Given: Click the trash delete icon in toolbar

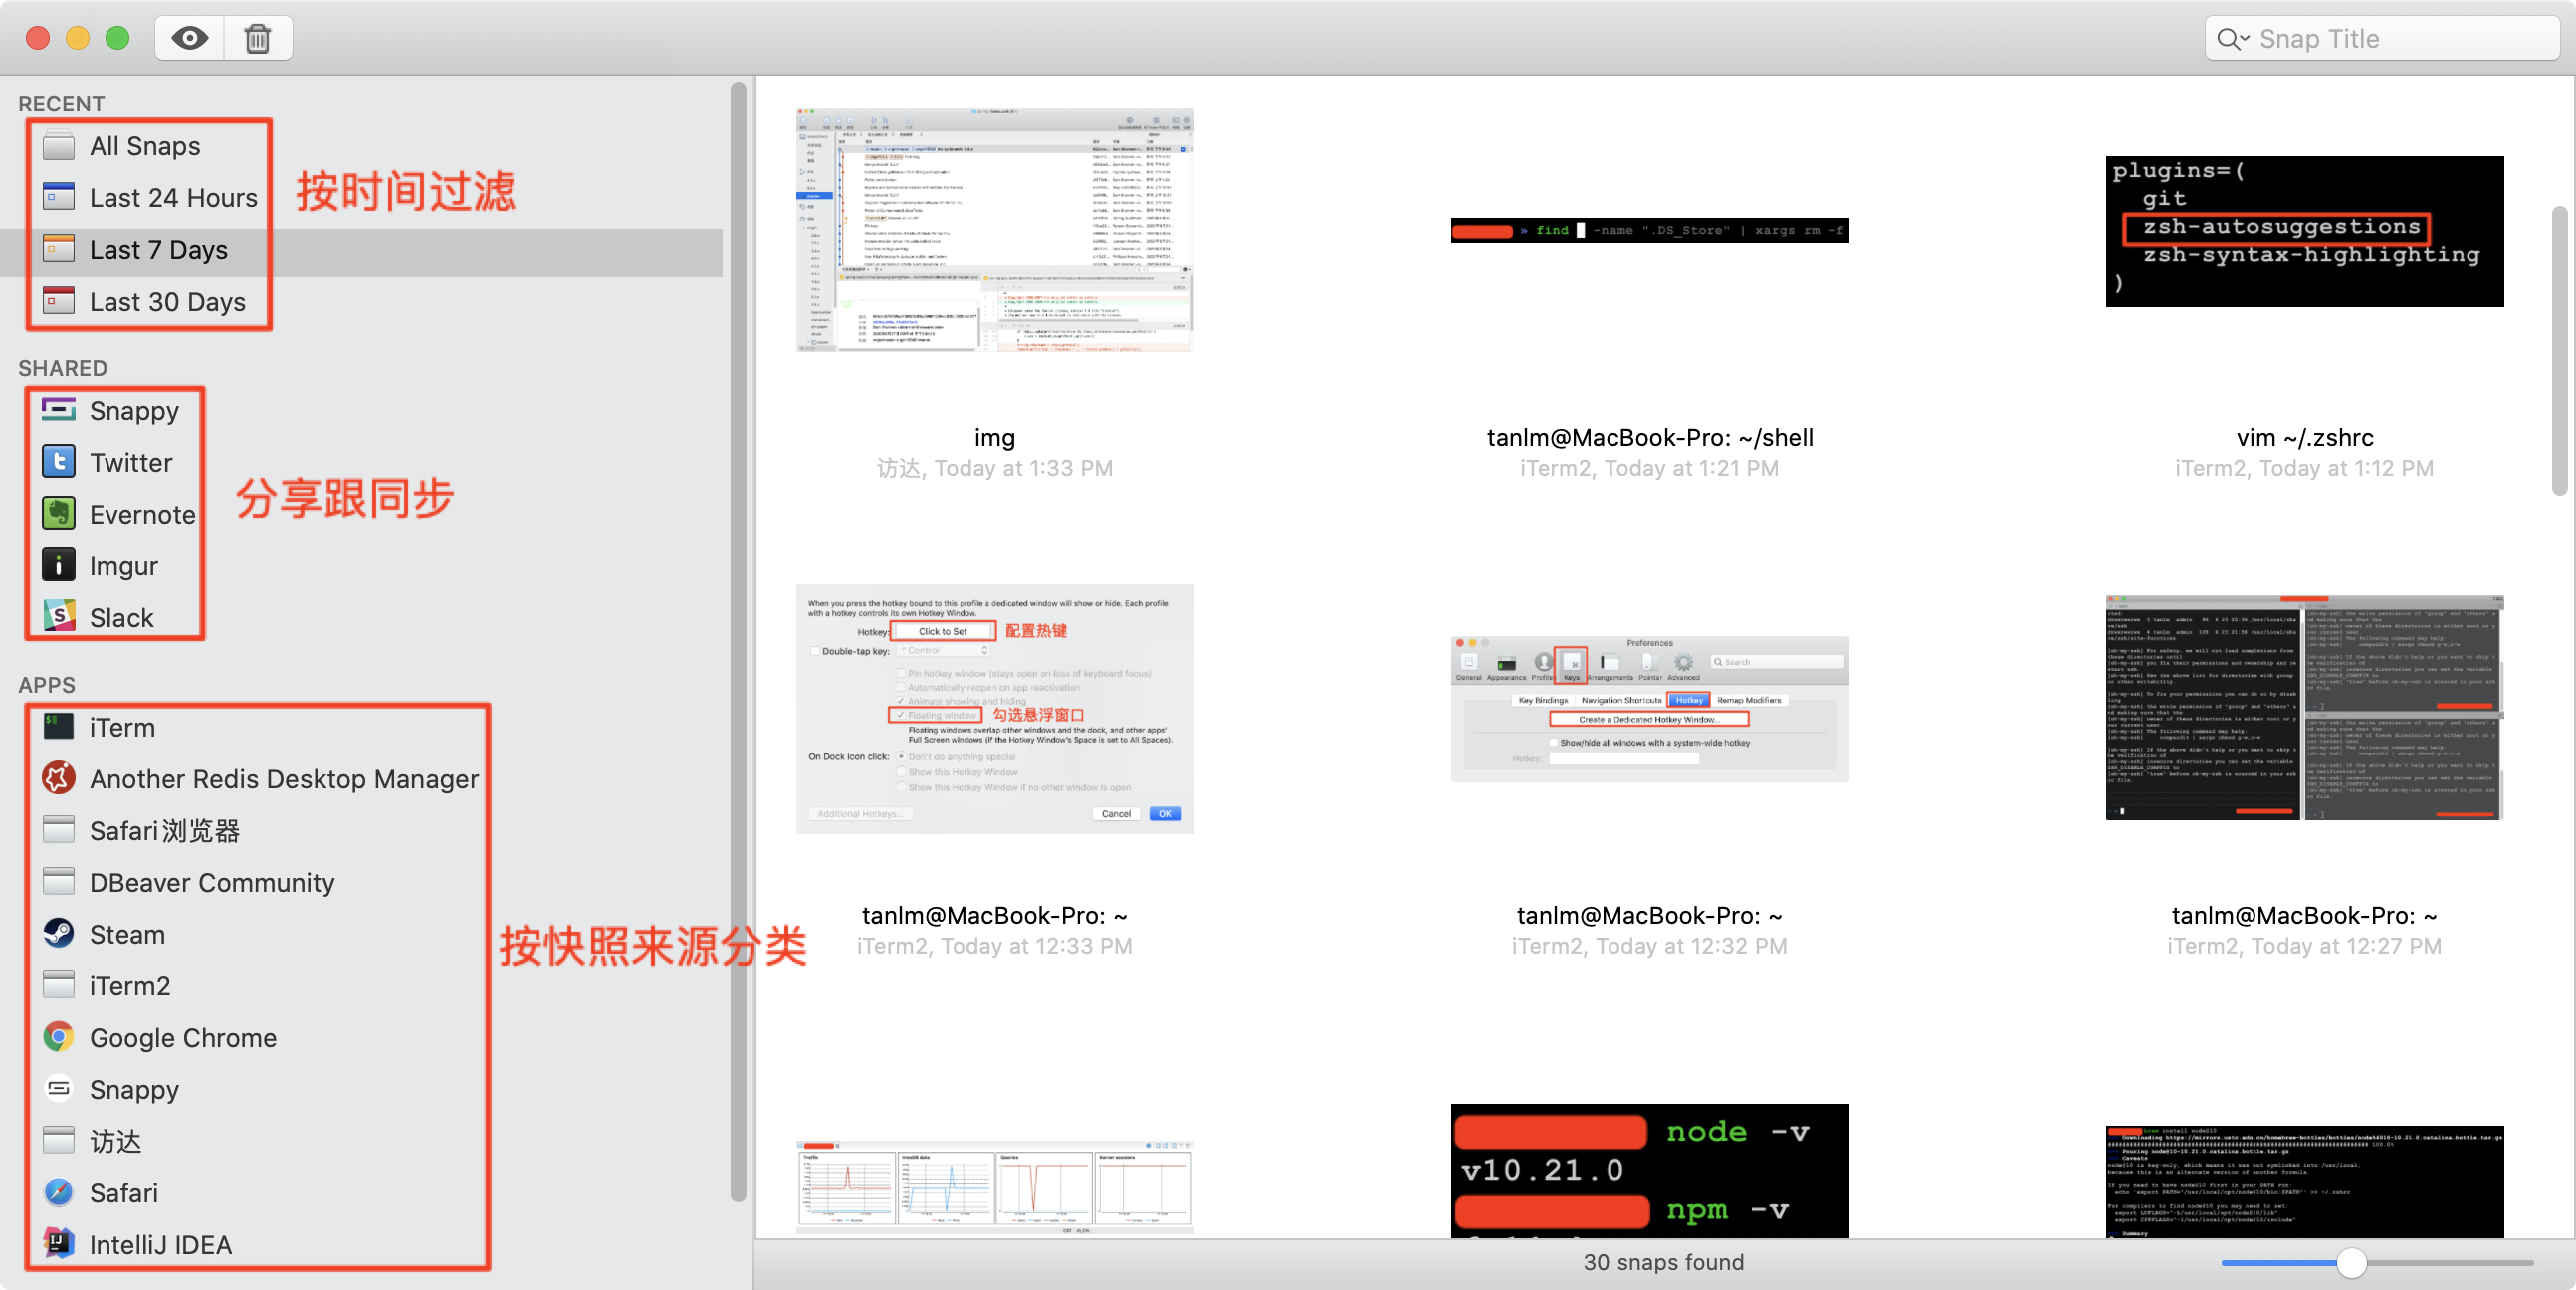Looking at the screenshot, I should pos(258,38).
